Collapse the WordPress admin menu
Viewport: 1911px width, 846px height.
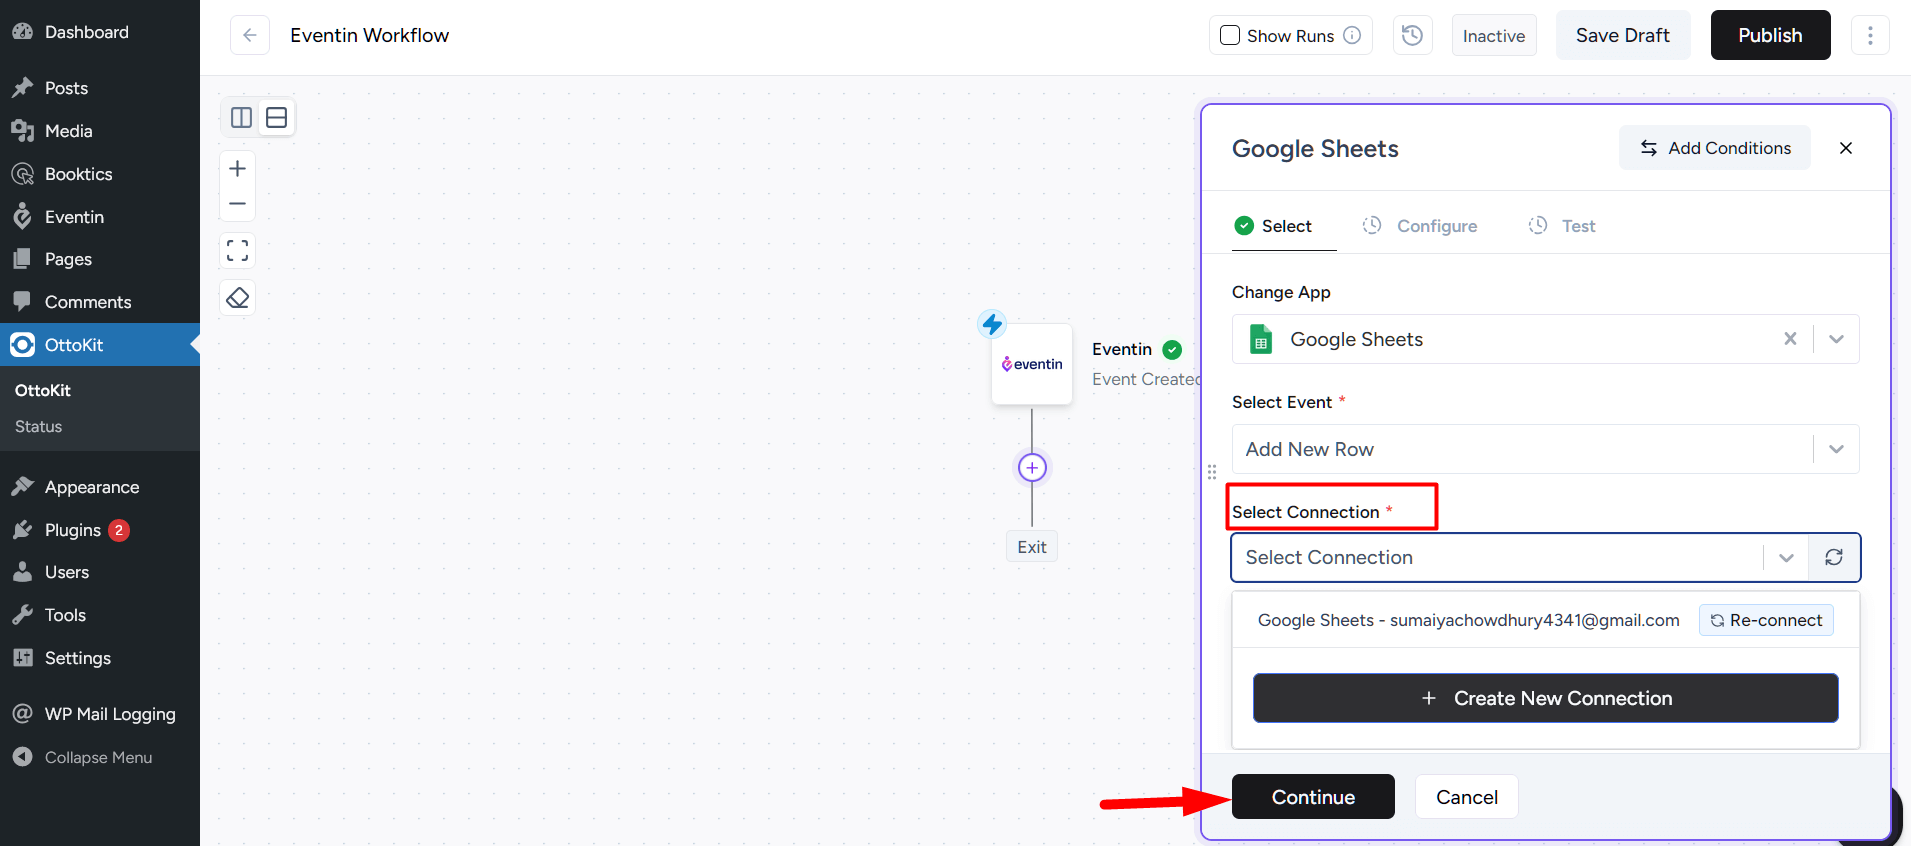pyautogui.click(x=100, y=757)
